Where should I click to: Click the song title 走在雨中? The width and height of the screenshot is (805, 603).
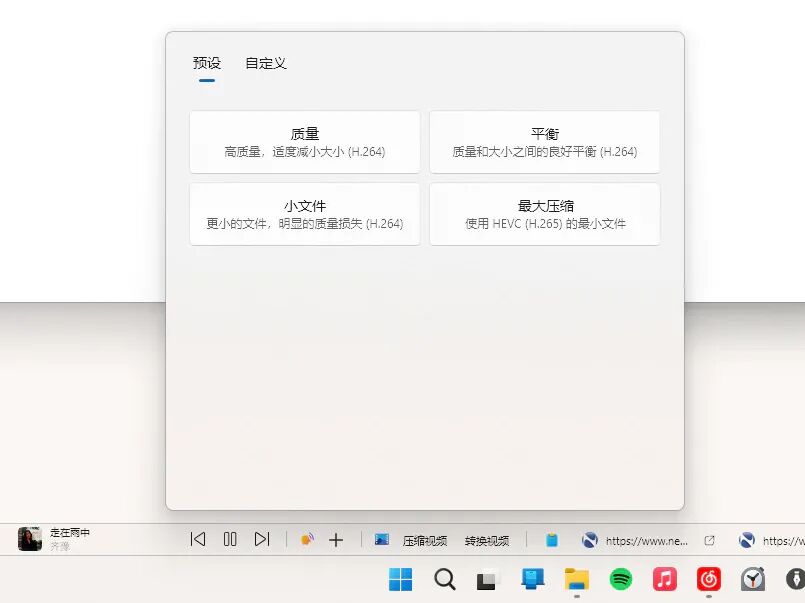tap(70, 533)
